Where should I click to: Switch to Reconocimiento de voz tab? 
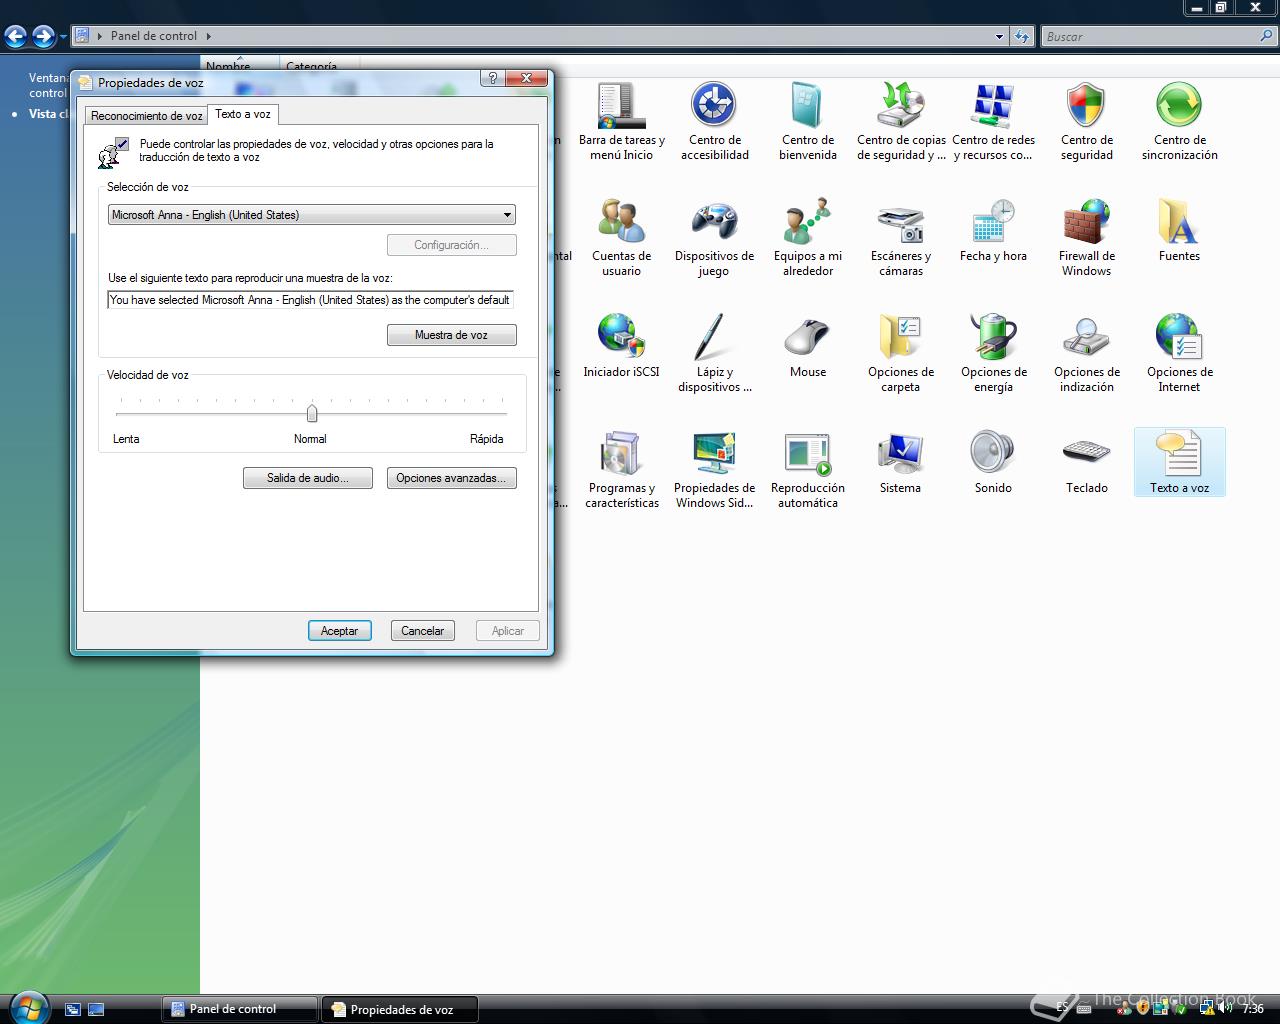pos(146,116)
